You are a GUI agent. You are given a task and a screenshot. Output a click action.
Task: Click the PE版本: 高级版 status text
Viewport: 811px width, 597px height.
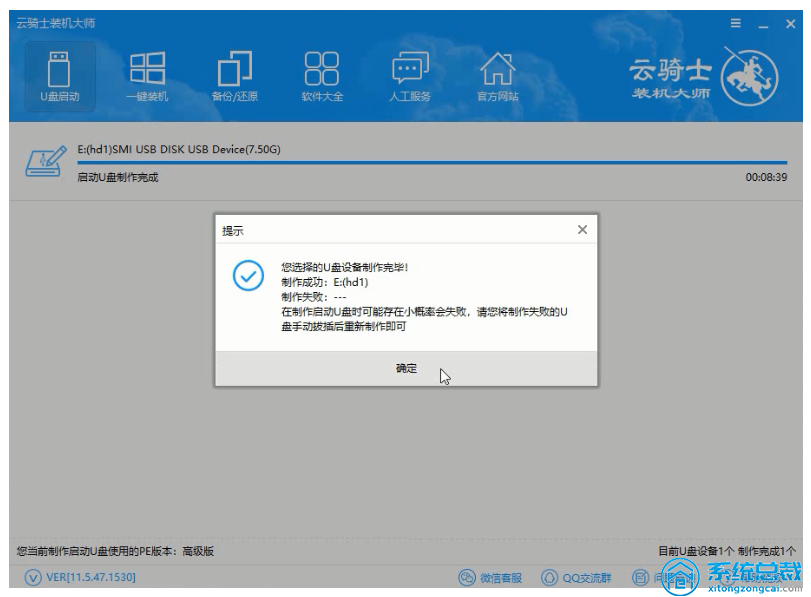(x=115, y=551)
